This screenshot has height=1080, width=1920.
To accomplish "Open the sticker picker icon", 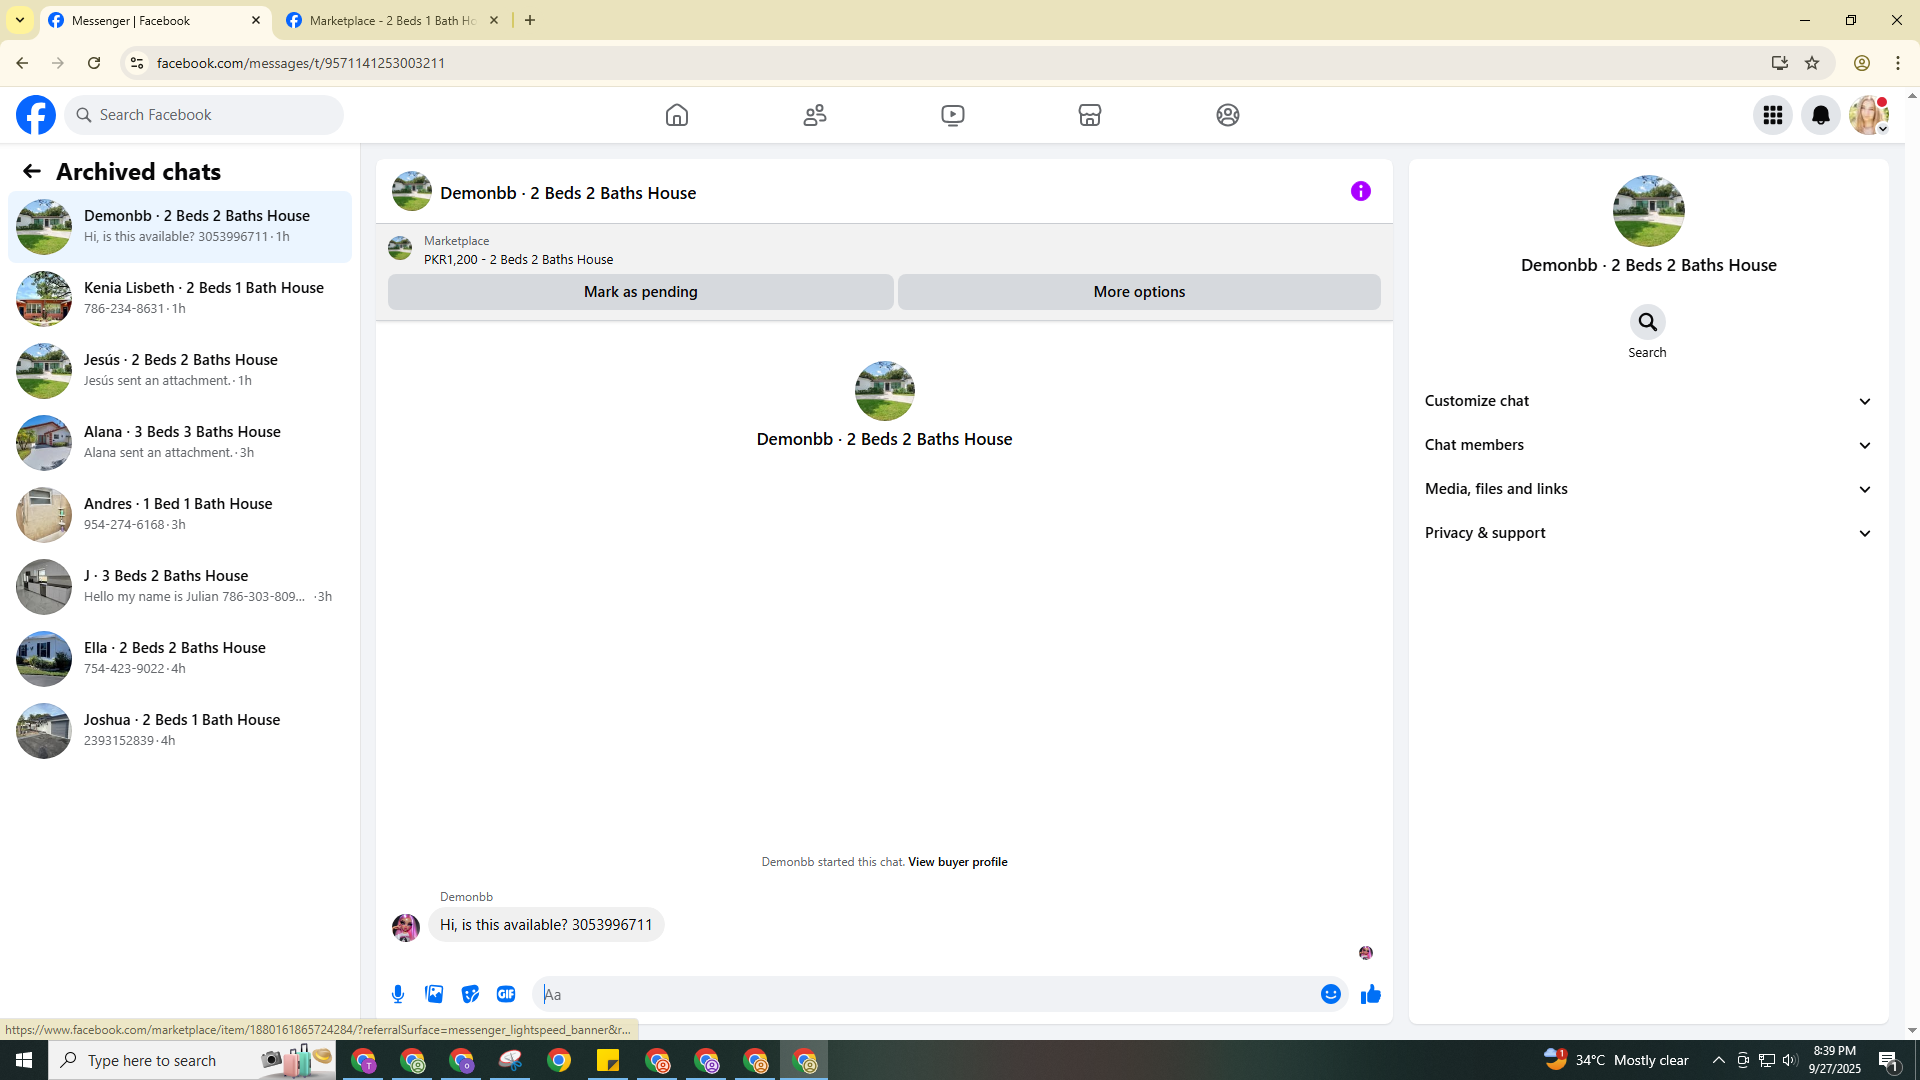I will (x=470, y=994).
